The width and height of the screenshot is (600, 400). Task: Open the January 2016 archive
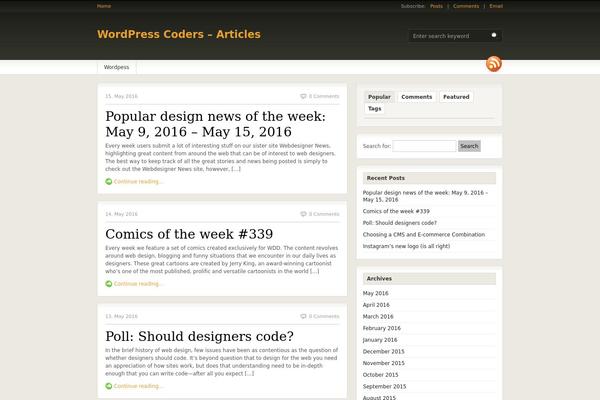pos(380,340)
